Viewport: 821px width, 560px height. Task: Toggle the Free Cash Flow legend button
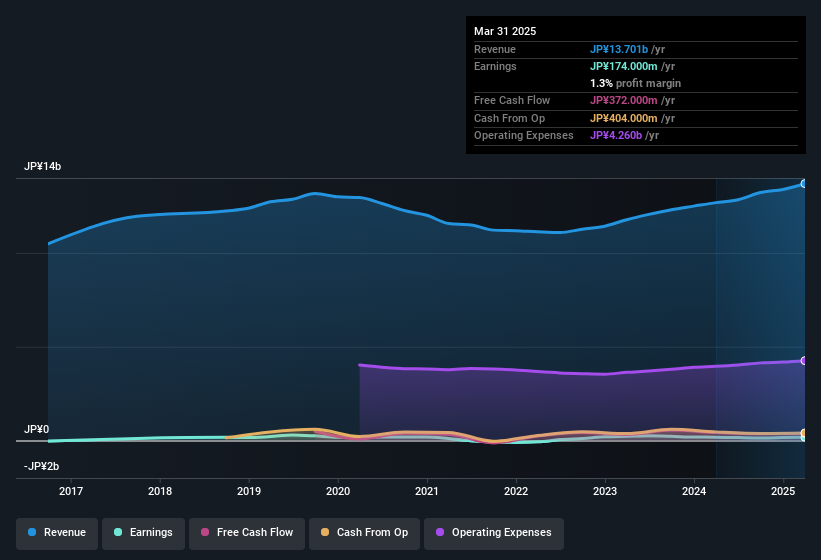coord(247,533)
